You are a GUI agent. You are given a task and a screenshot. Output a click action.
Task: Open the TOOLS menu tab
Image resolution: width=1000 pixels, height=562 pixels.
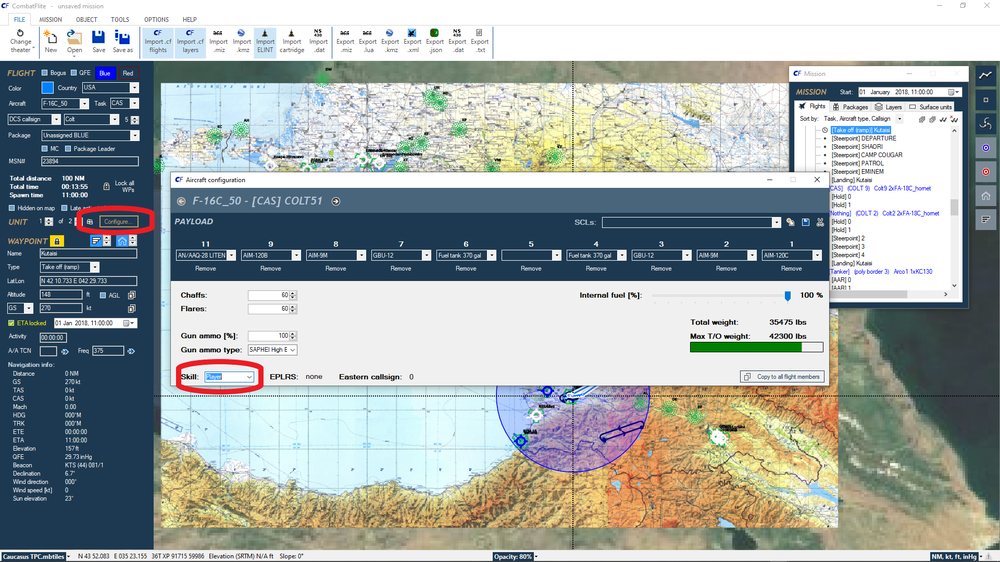coord(120,19)
